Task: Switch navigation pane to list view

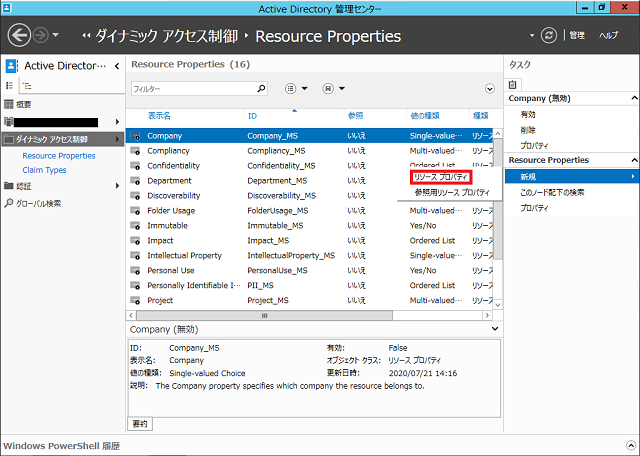Action: click(x=11, y=87)
